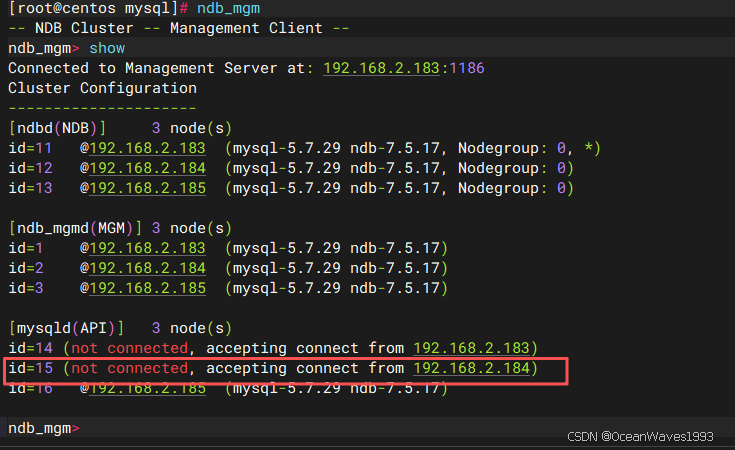Click the 'id=1' management node identifier
This screenshot has width=735, height=450.
25,248
